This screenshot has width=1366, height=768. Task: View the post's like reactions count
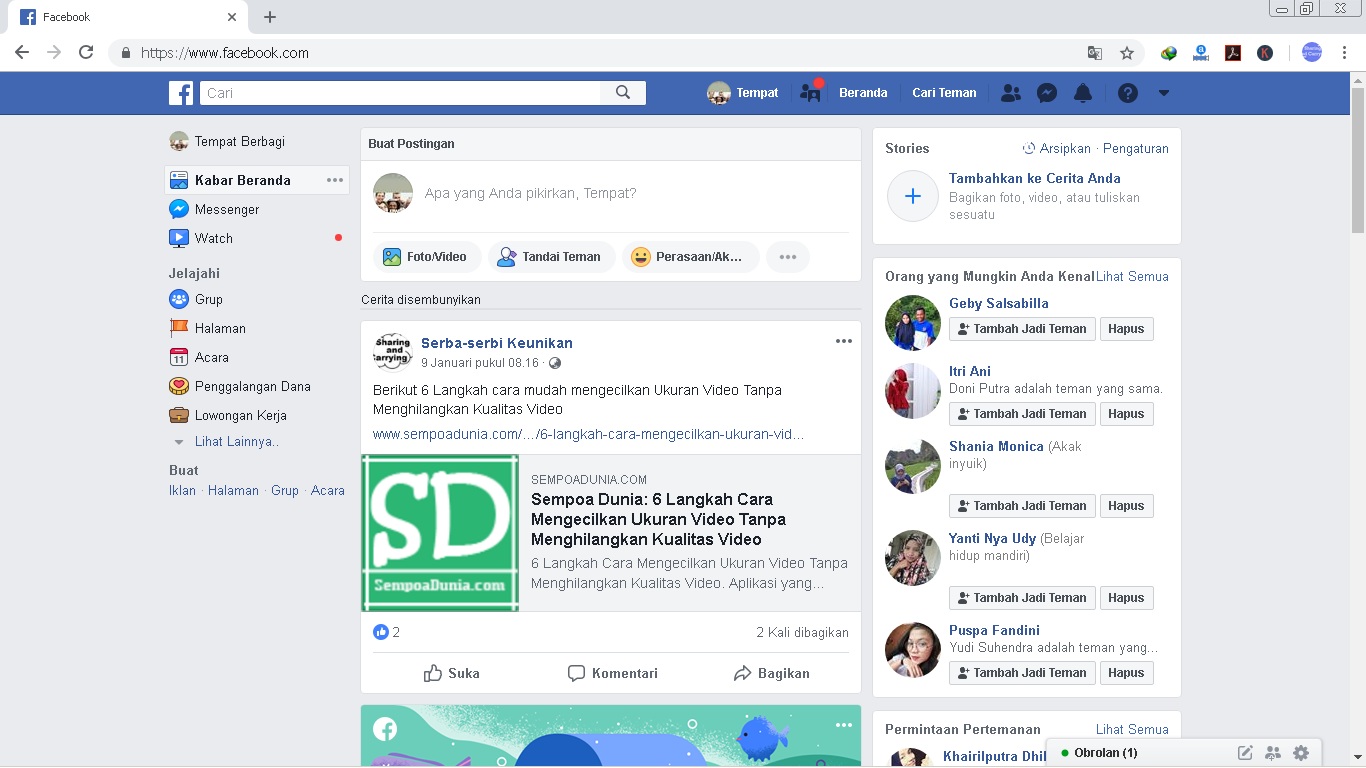click(x=387, y=632)
